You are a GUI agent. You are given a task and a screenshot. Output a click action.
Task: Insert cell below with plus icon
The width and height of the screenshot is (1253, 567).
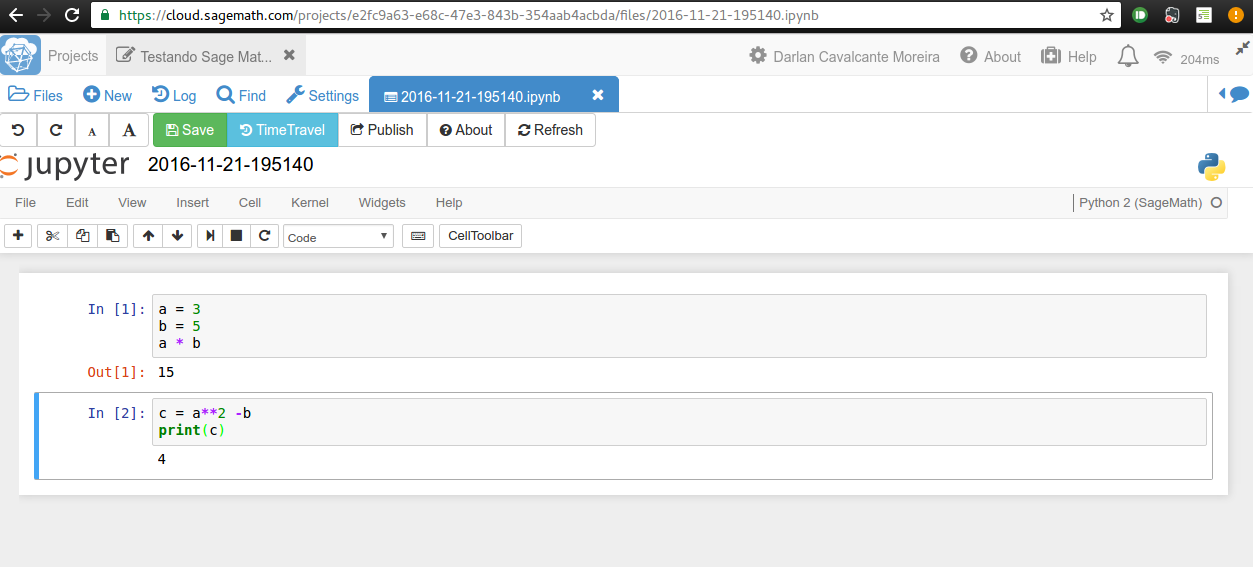point(18,236)
